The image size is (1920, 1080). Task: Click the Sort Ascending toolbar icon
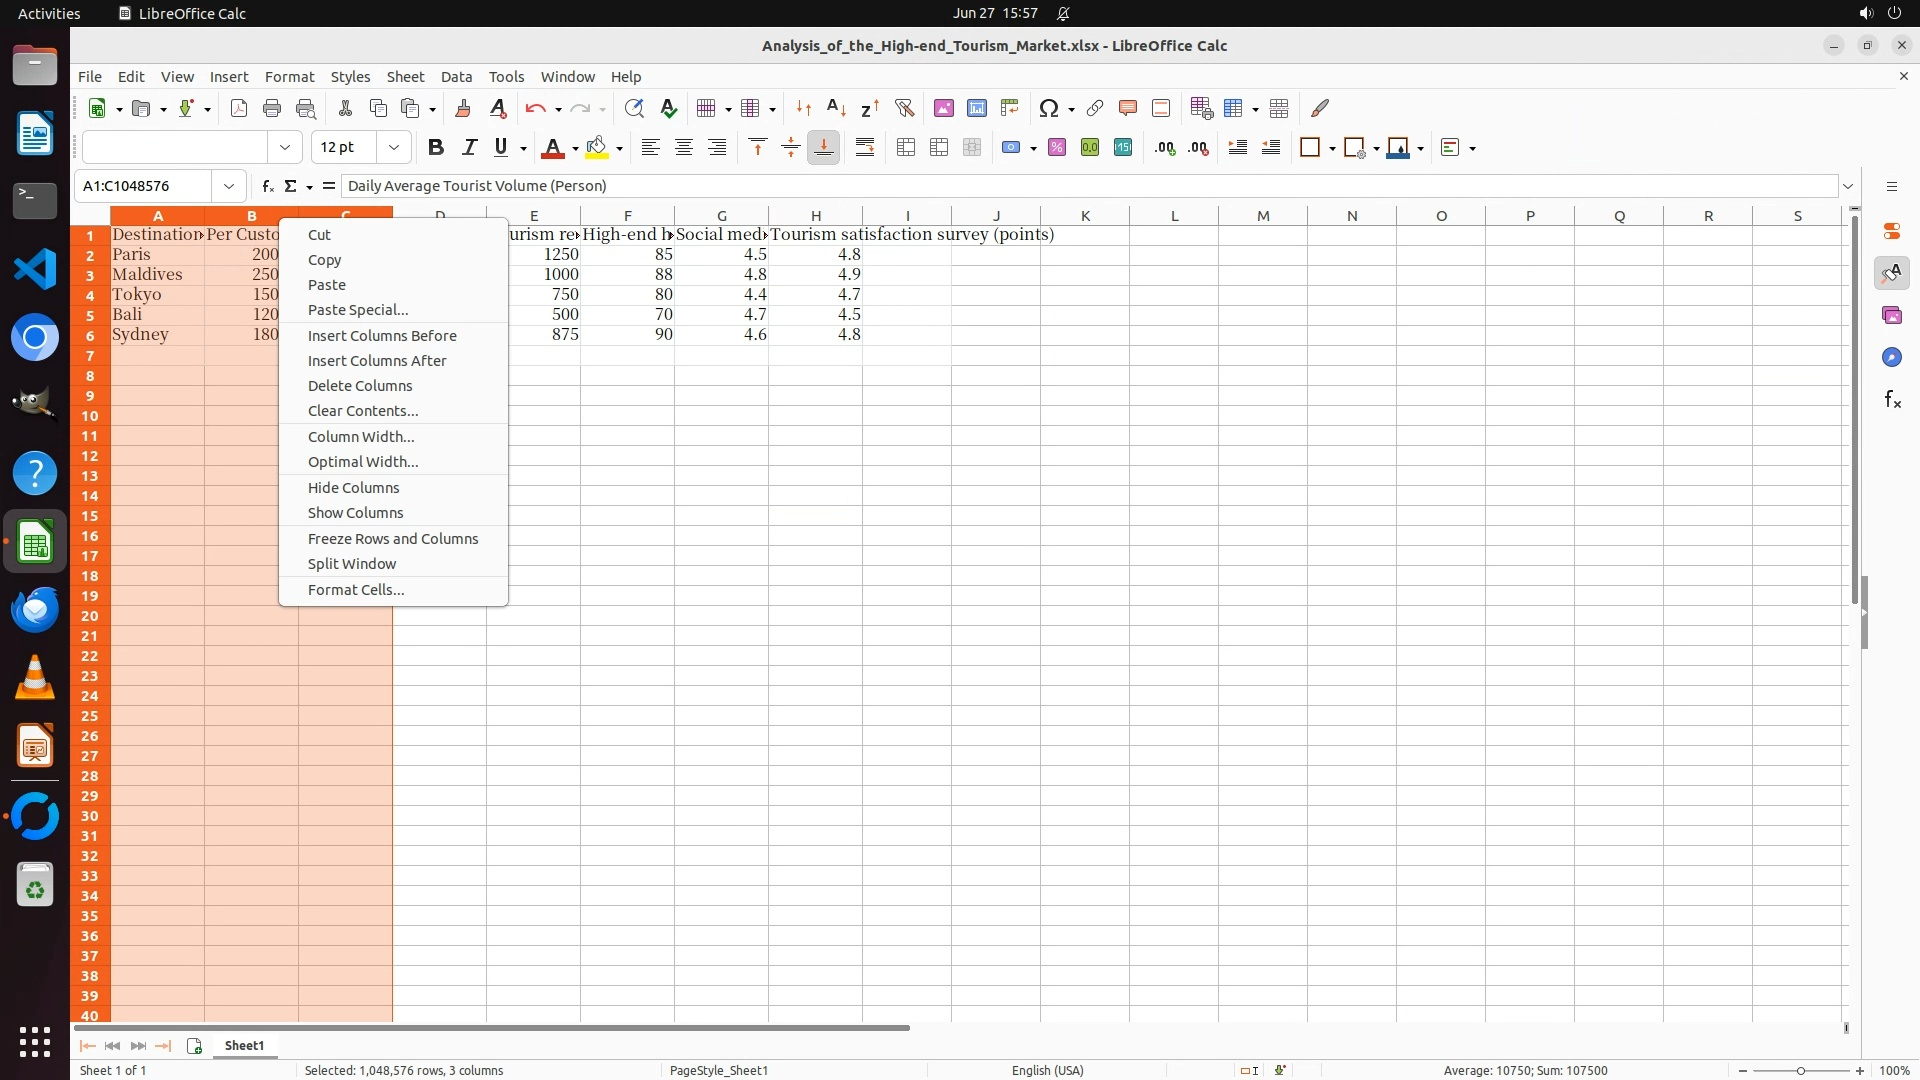[836, 108]
